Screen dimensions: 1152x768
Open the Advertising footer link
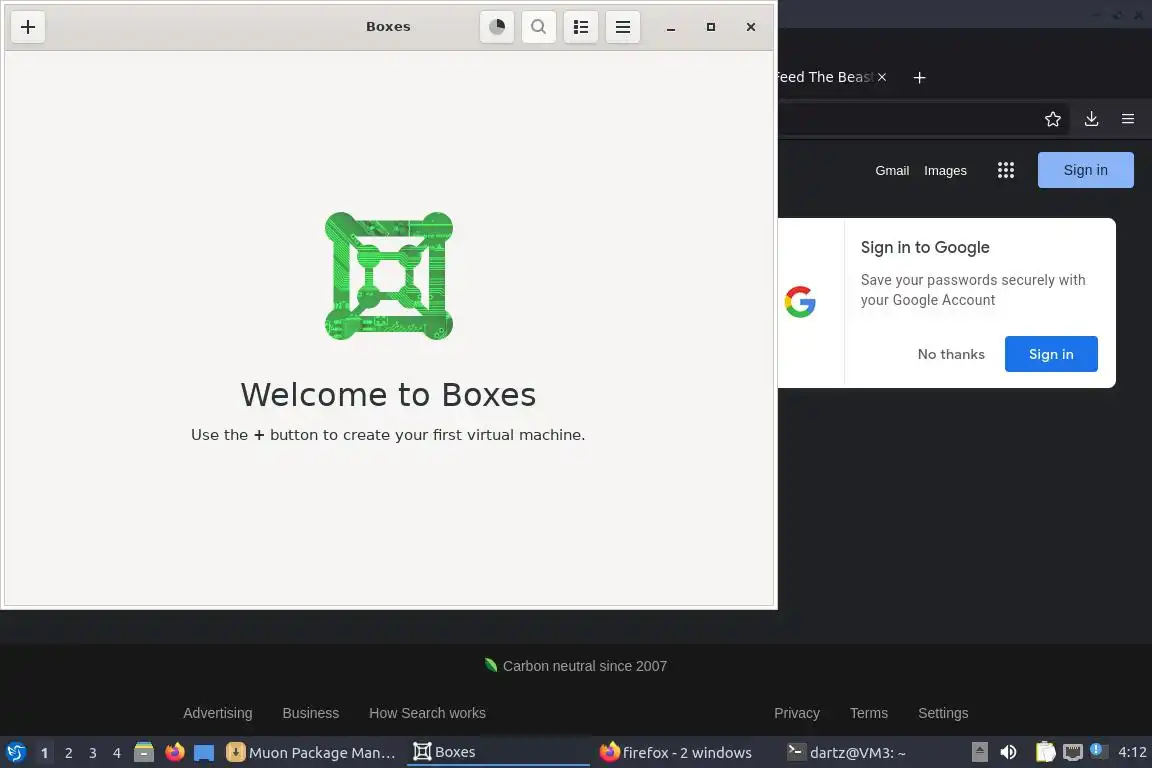click(217, 713)
